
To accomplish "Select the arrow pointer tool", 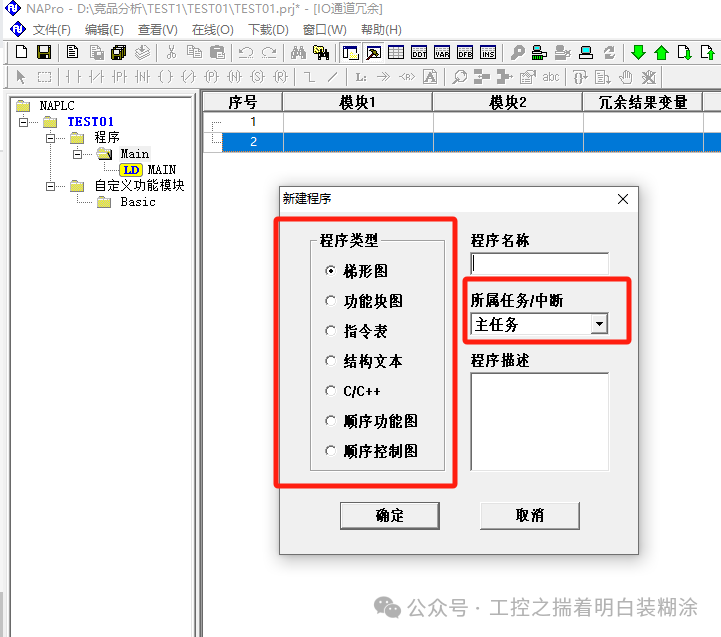I will tap(21, 77).
